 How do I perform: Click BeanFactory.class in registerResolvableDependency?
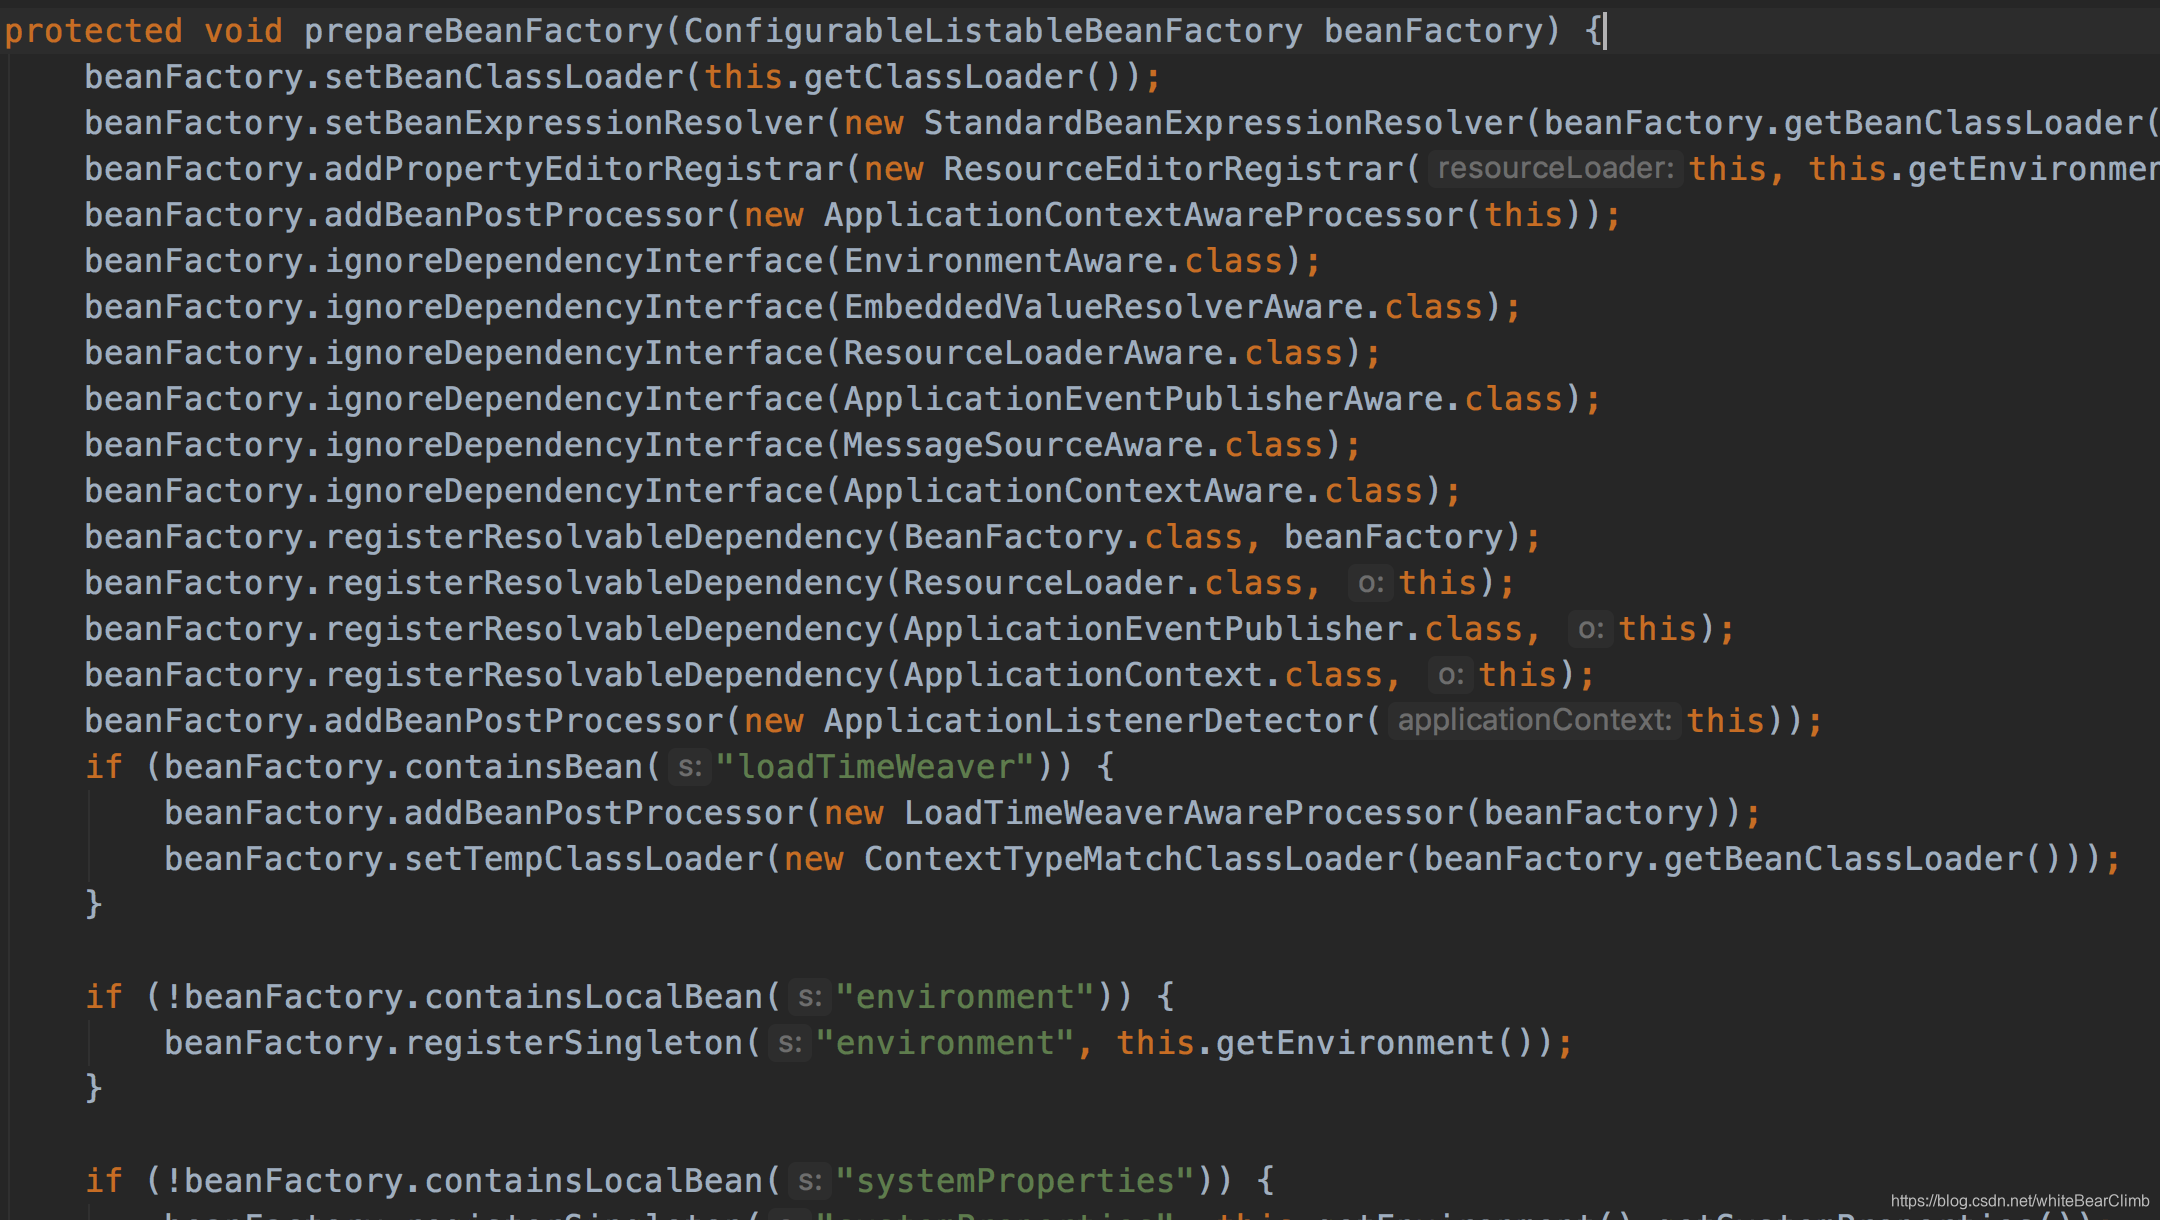coord(1073,537)
